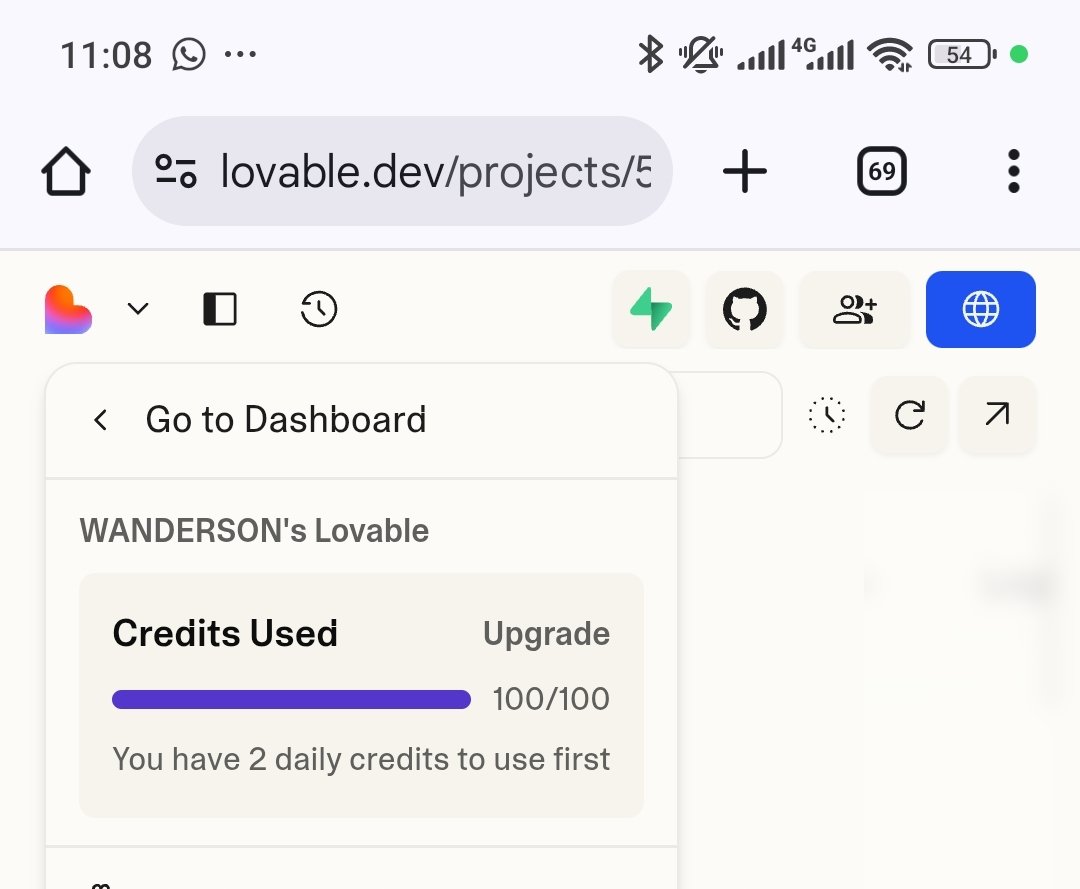
Task: Open version history clock icon
Action: [319, 309]
